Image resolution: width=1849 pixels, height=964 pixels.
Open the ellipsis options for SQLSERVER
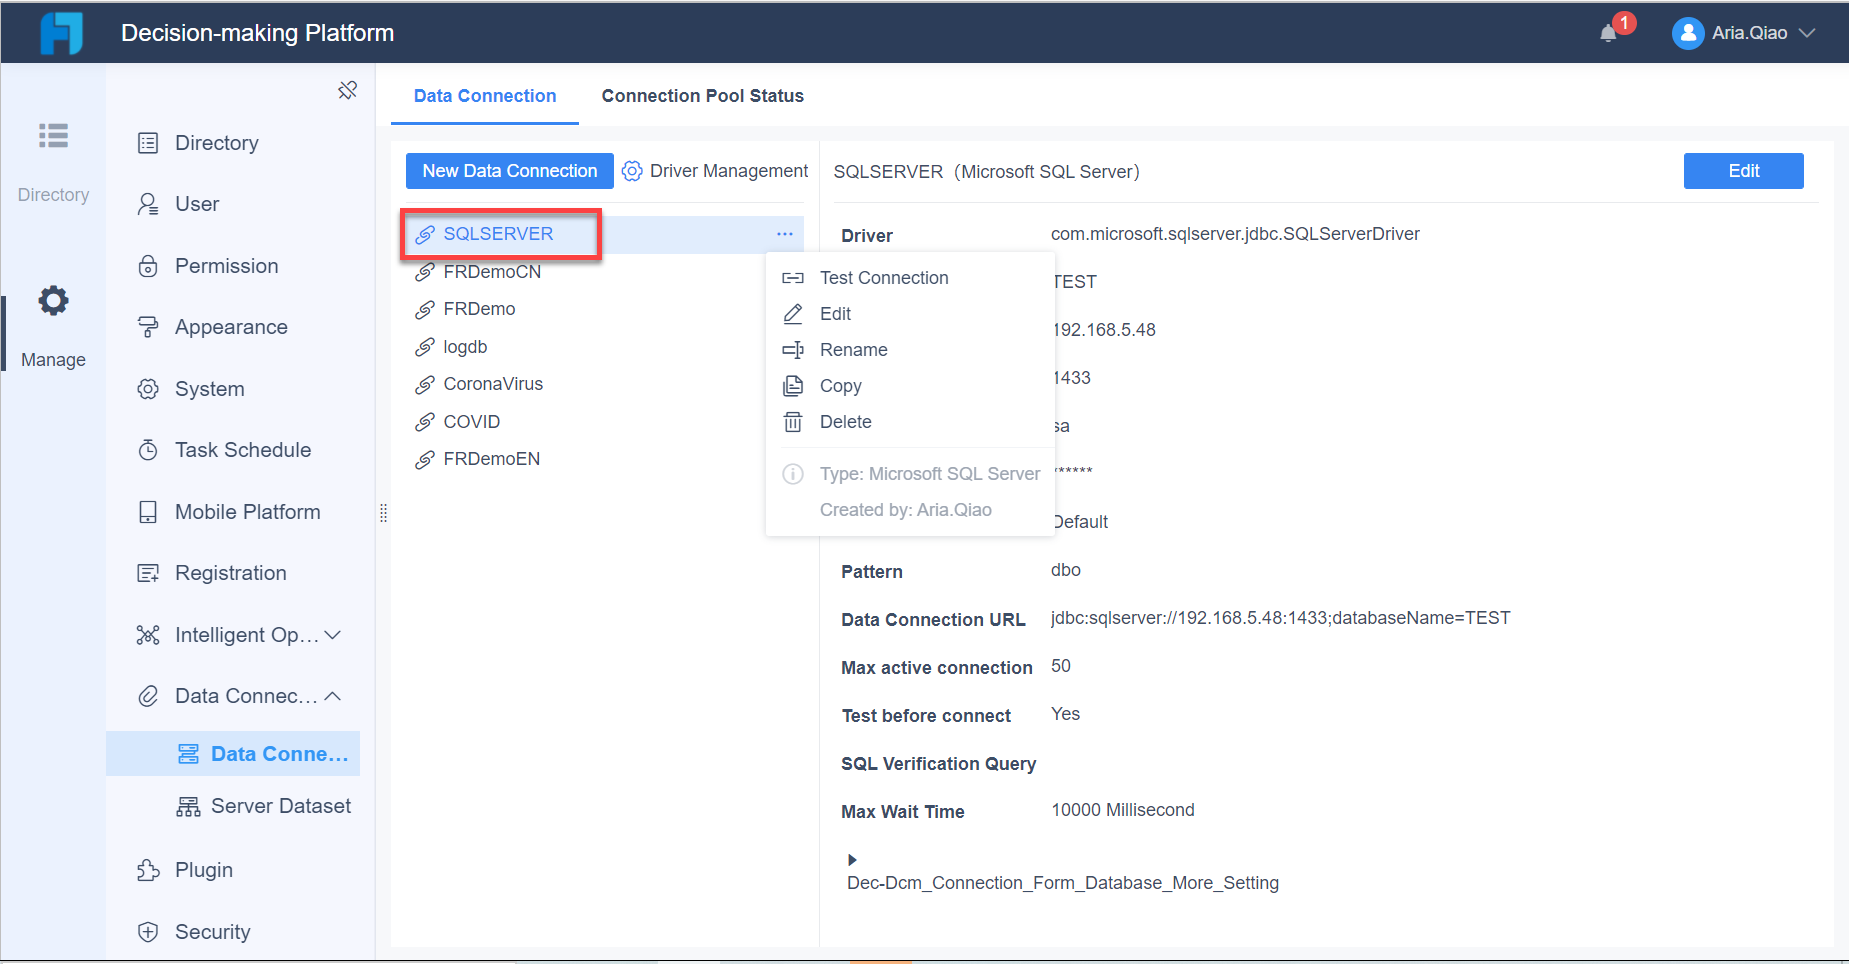click(x=785, y=233)
